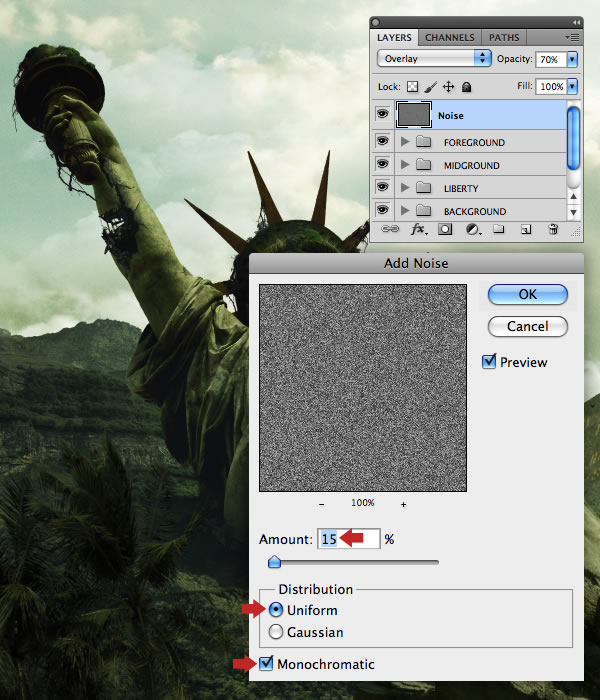Image resolution: width=600 pixels, height=700 pixels.
Task: Click the Amount slider handle
Action: [274, 562]
